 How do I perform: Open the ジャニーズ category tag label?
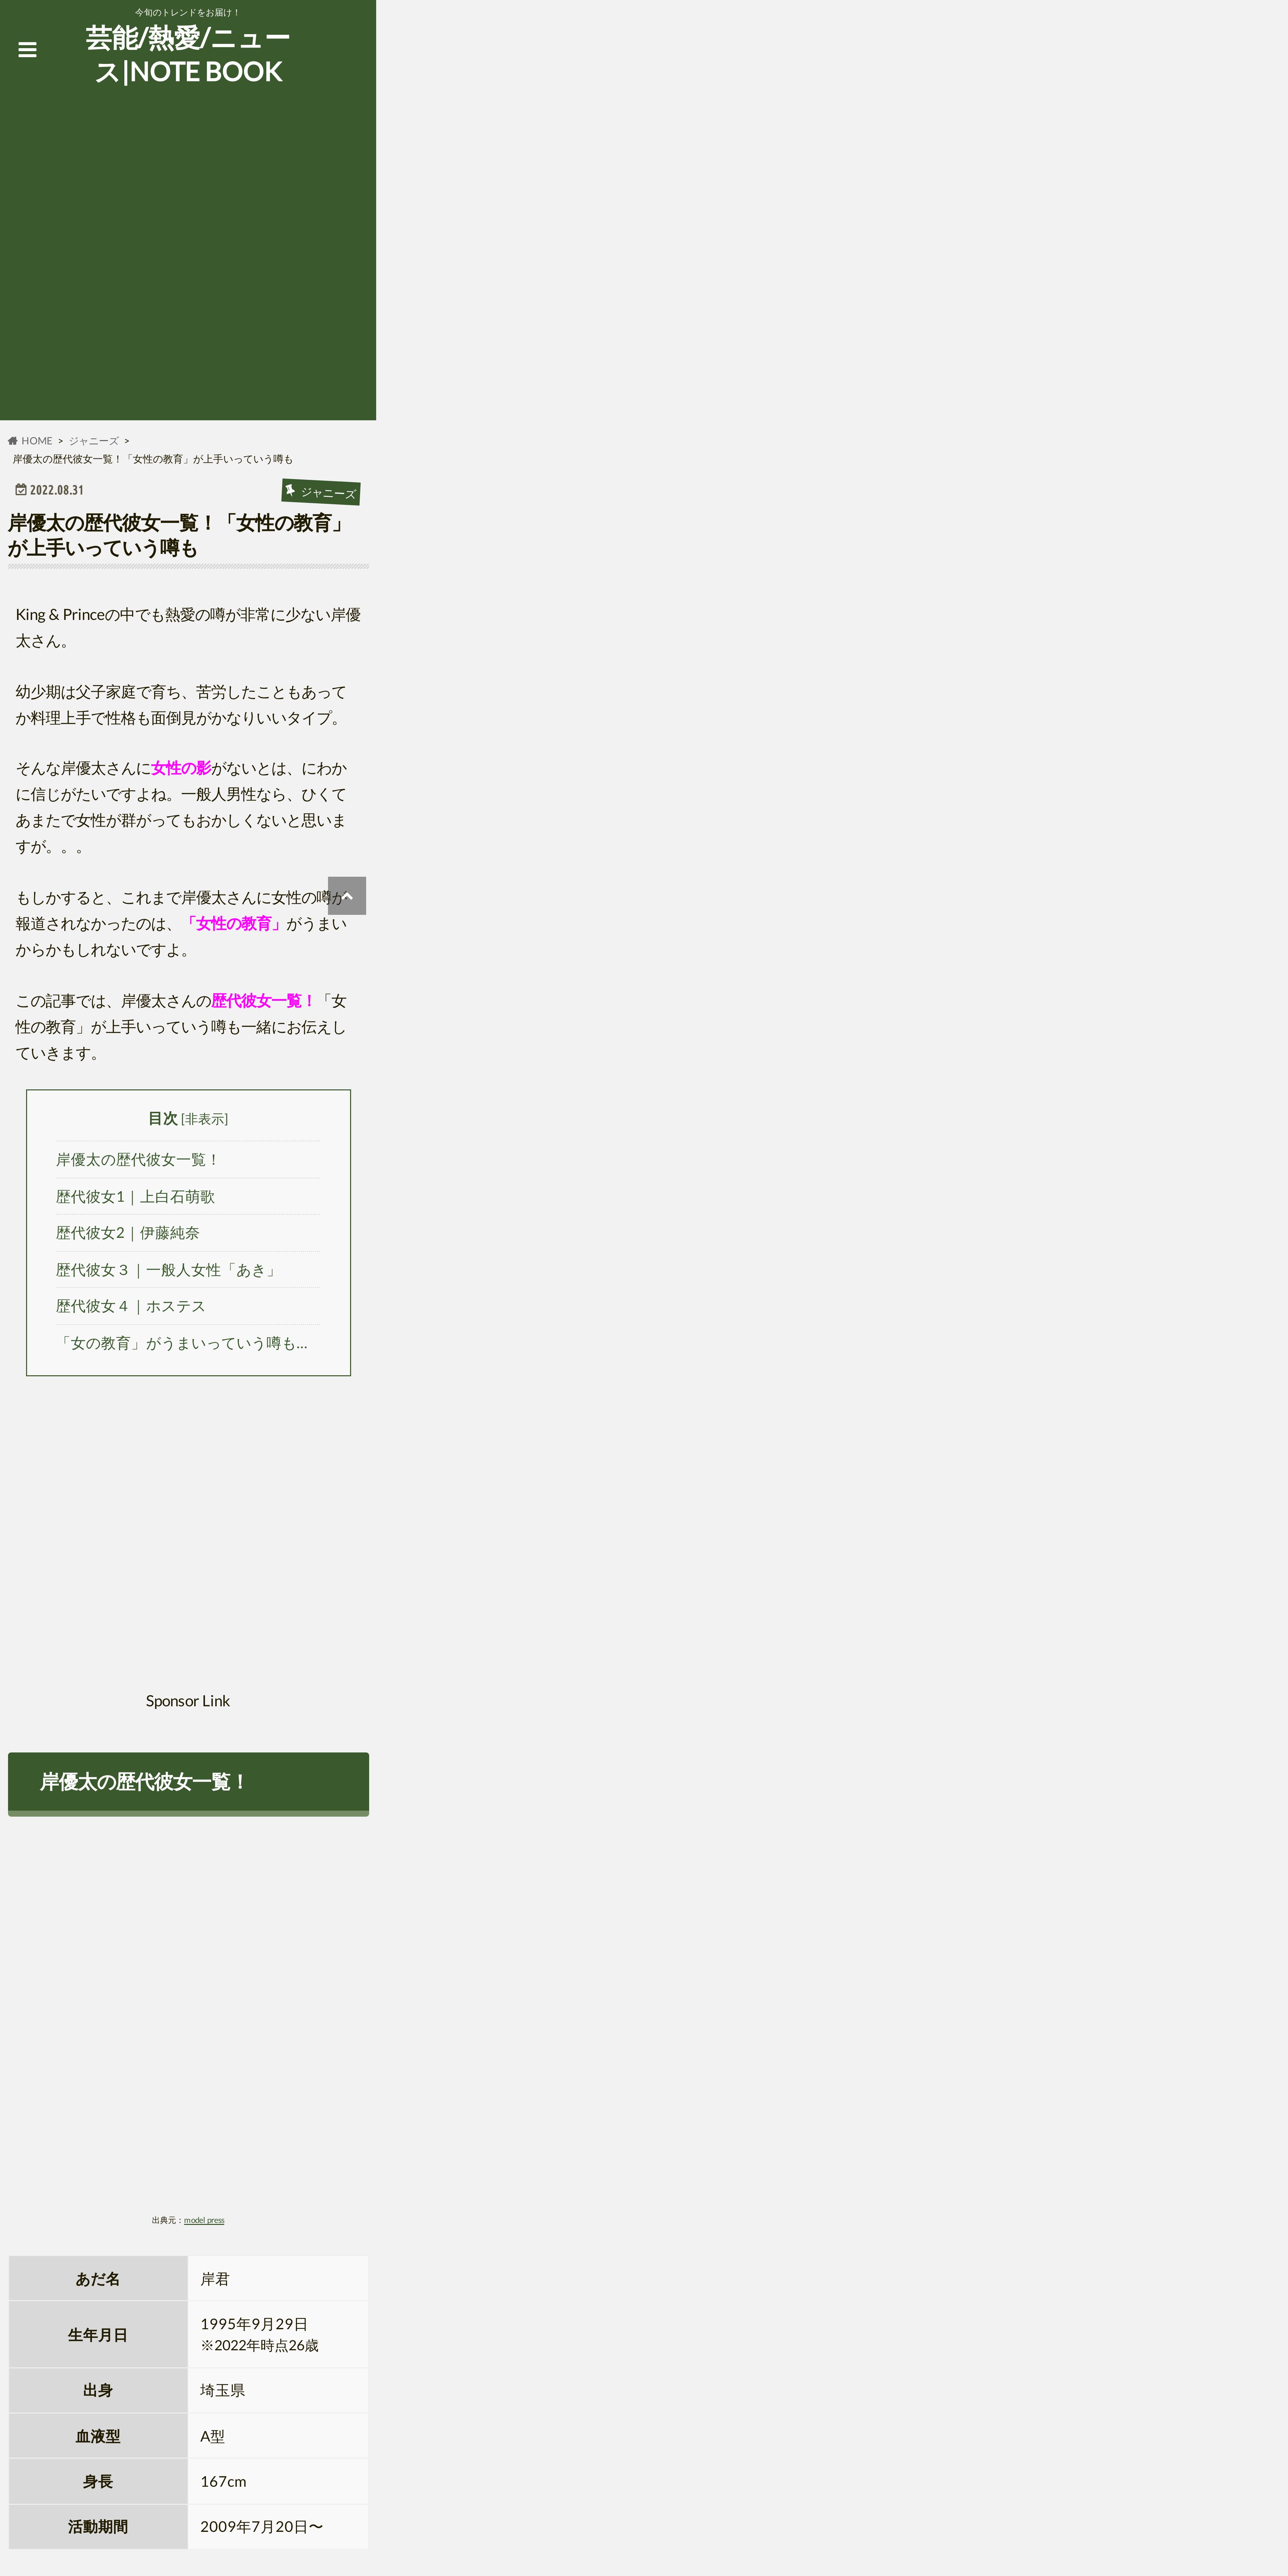pyautogui.click(x=328, y=493)
